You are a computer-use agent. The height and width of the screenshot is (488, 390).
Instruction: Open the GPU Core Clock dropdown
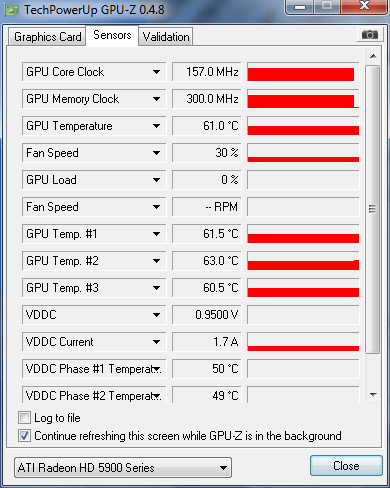[156, 72]
